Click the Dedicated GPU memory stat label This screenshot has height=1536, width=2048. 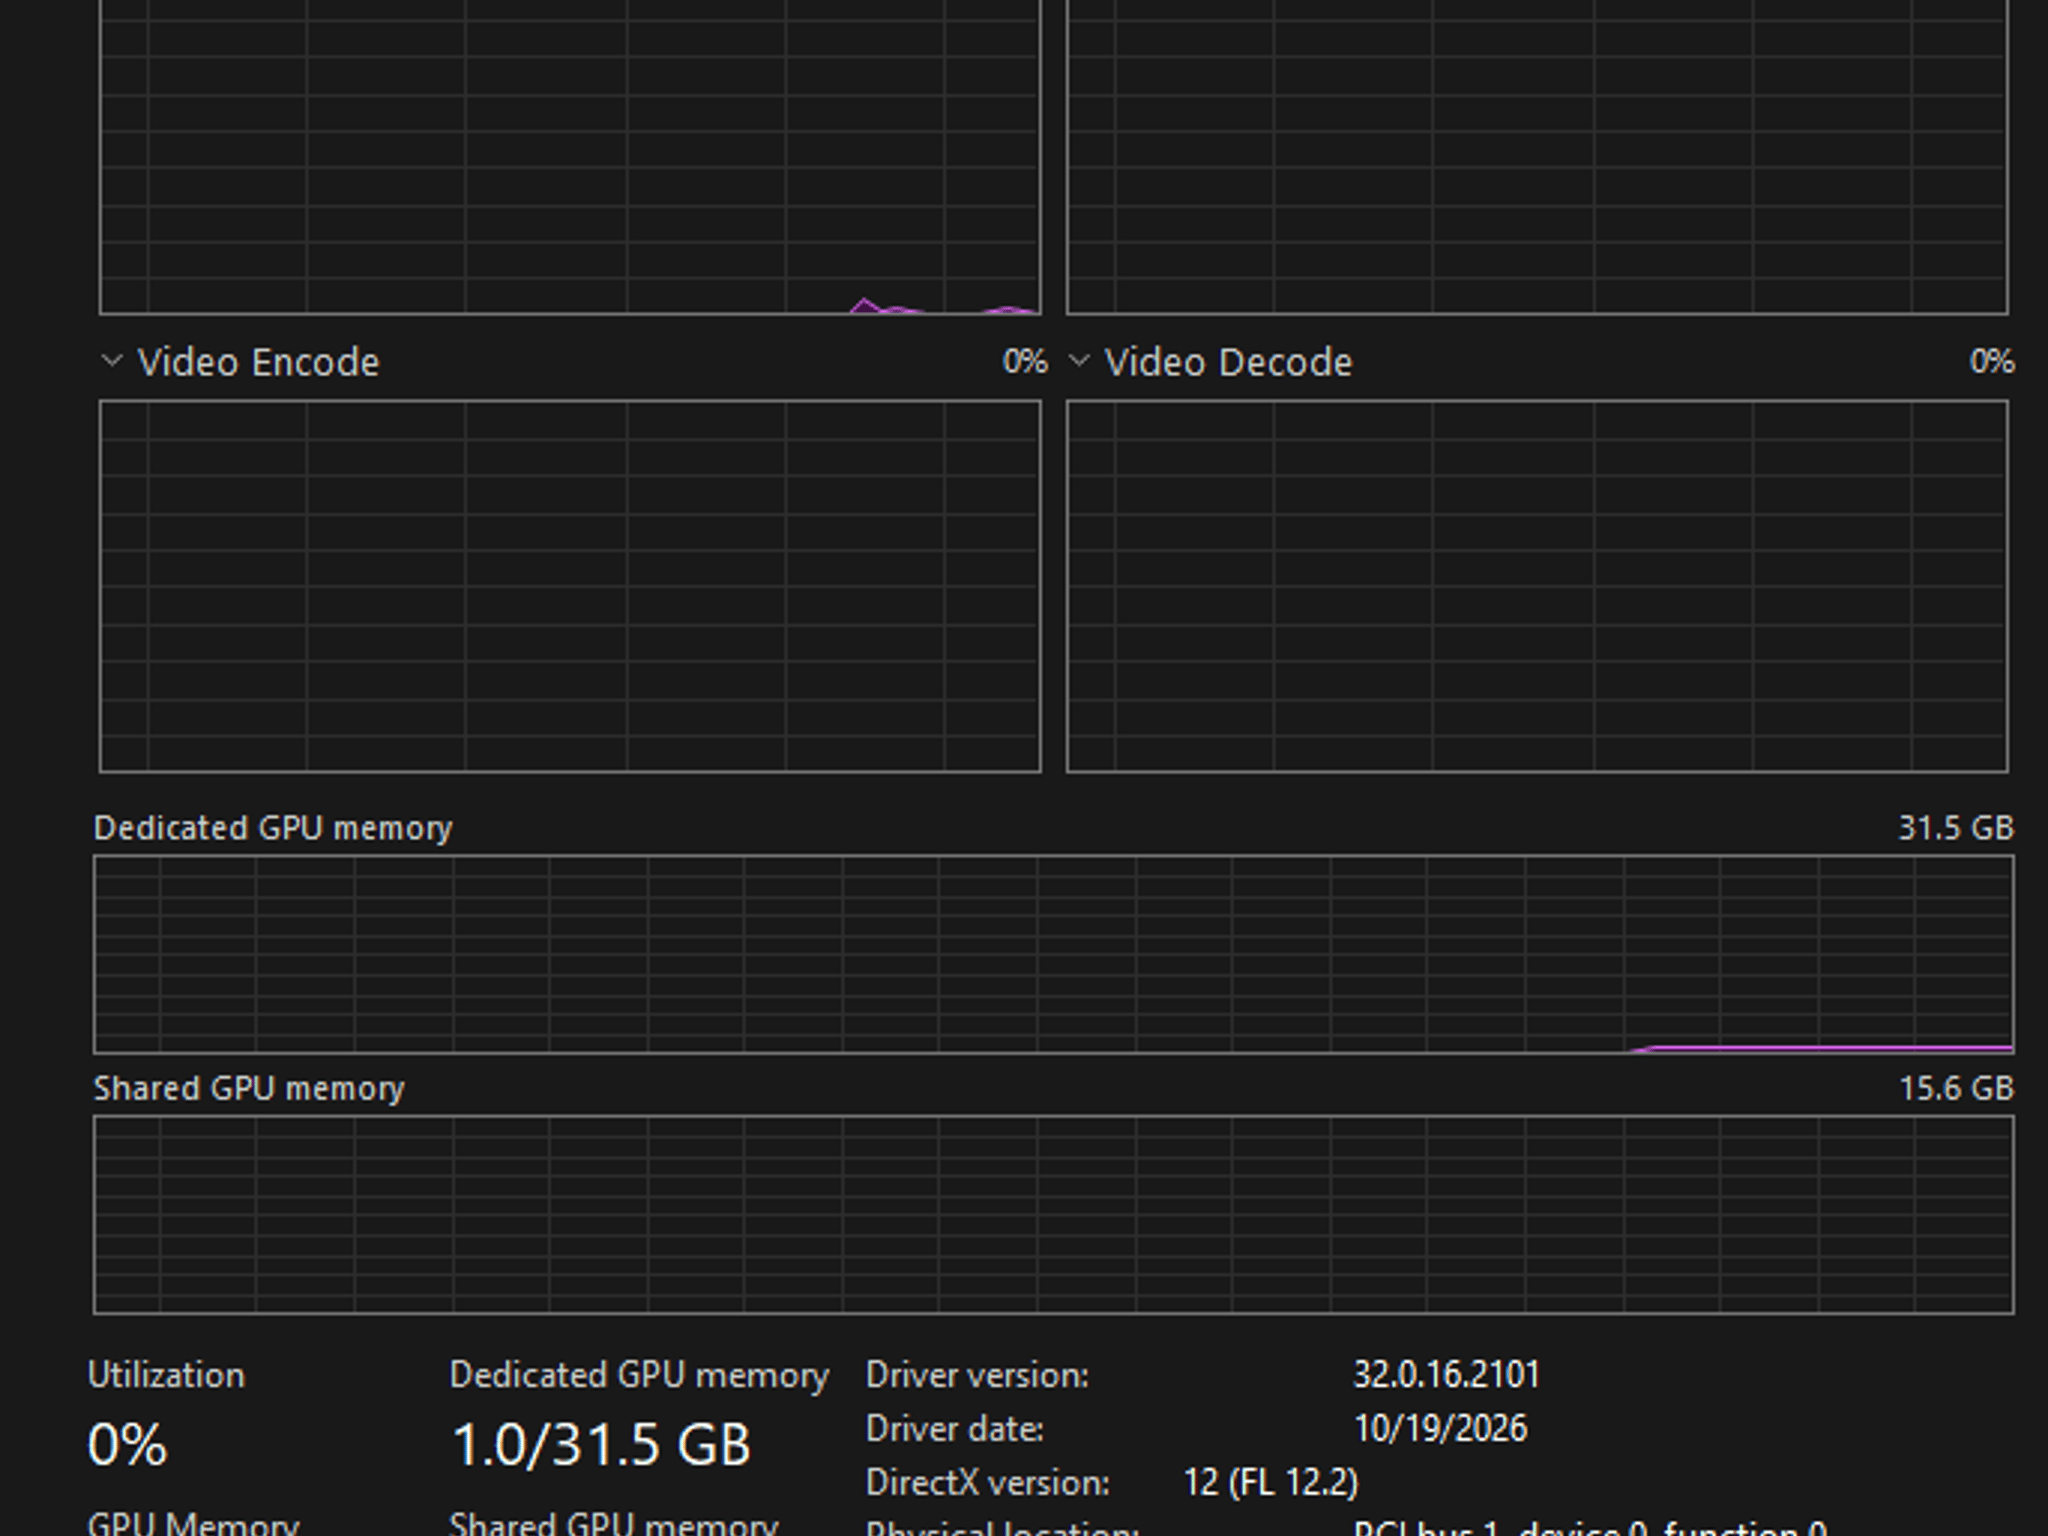click(x=639, y=1376)
